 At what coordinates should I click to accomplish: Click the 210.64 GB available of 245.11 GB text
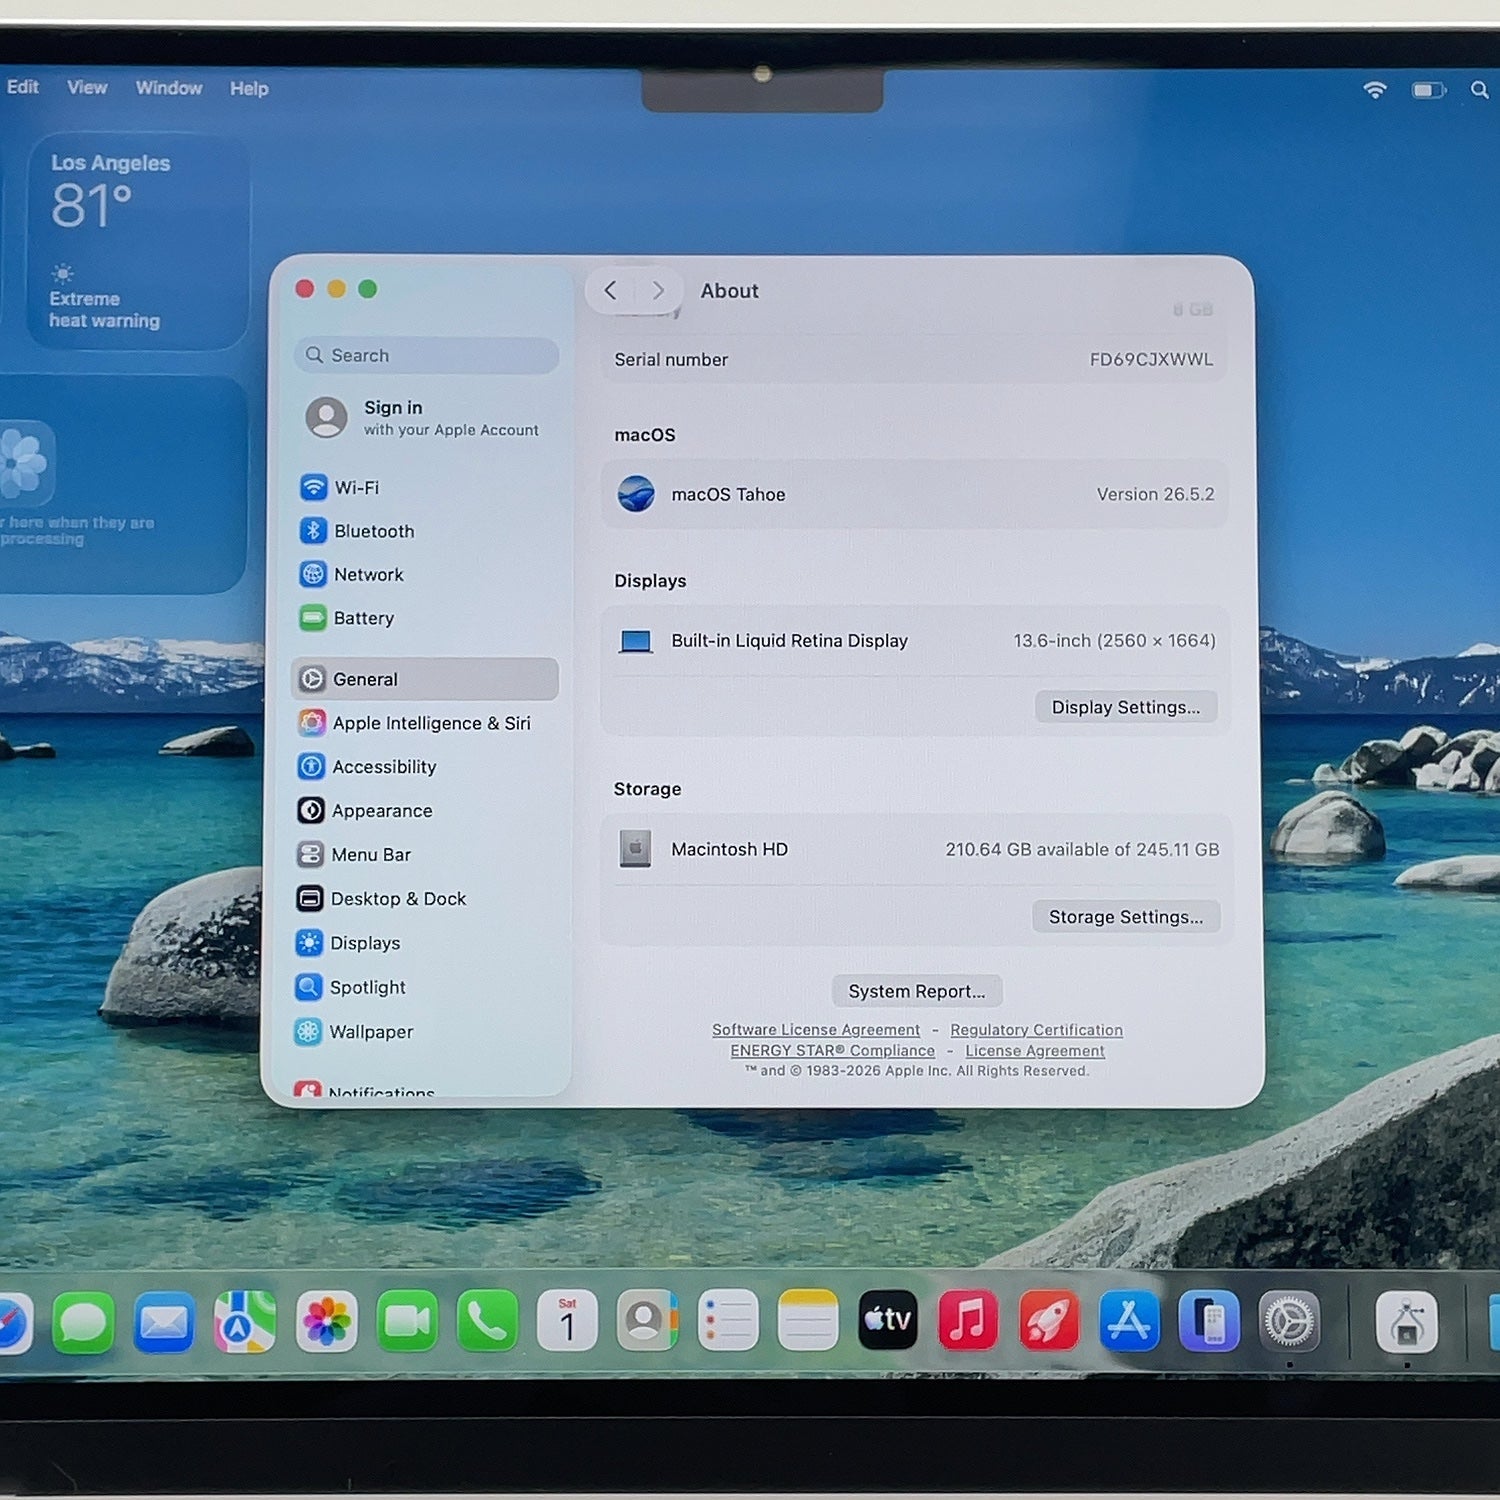click(x=1083, y=850)
